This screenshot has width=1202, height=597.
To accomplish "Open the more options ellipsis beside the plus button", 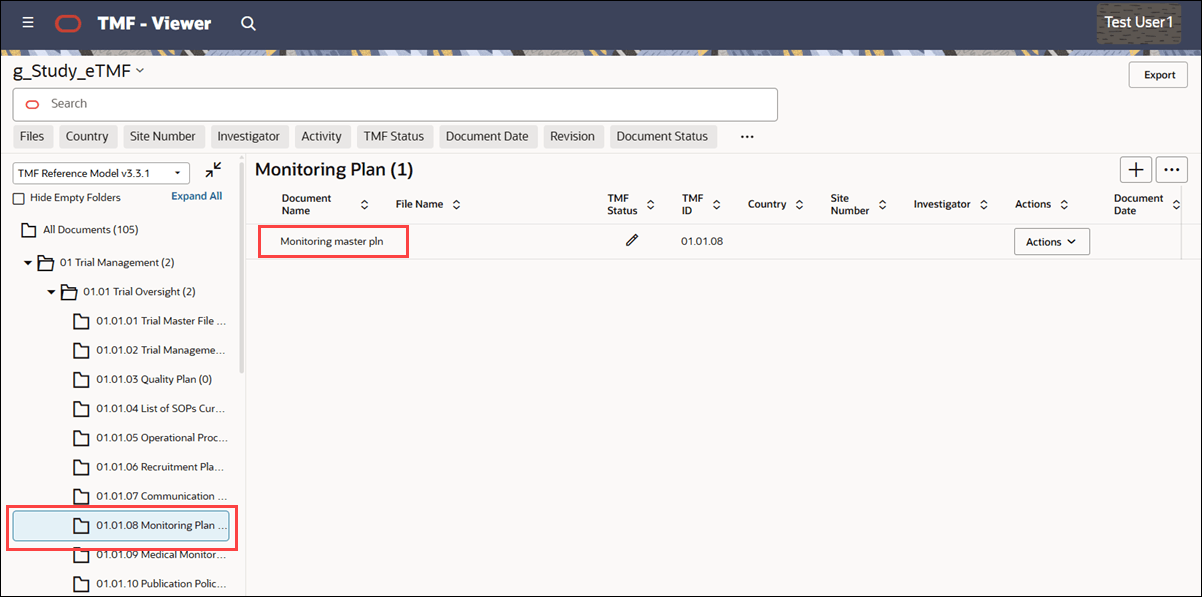I will tap(1172, 169).
